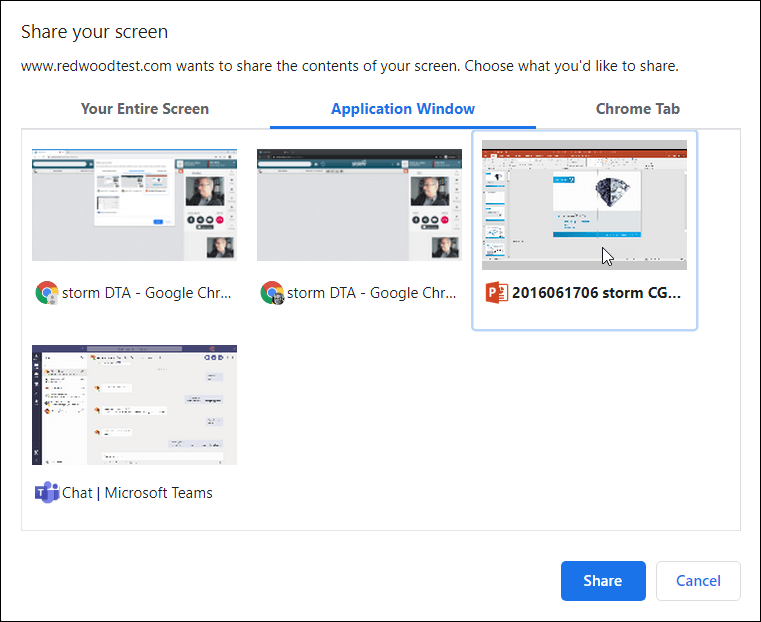Viewport: 761px width, 622px height.
Task: Click the 'Chat | Microsoft Teams' label
Action: 137,493
